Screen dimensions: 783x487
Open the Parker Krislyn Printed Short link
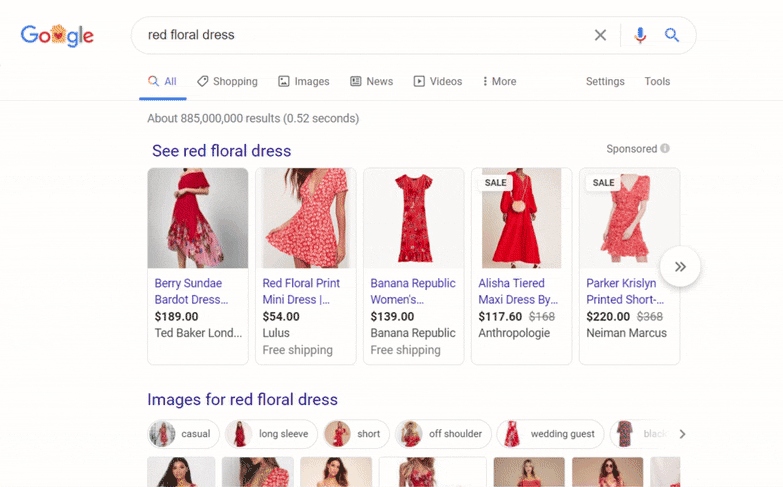coord(625,291)
